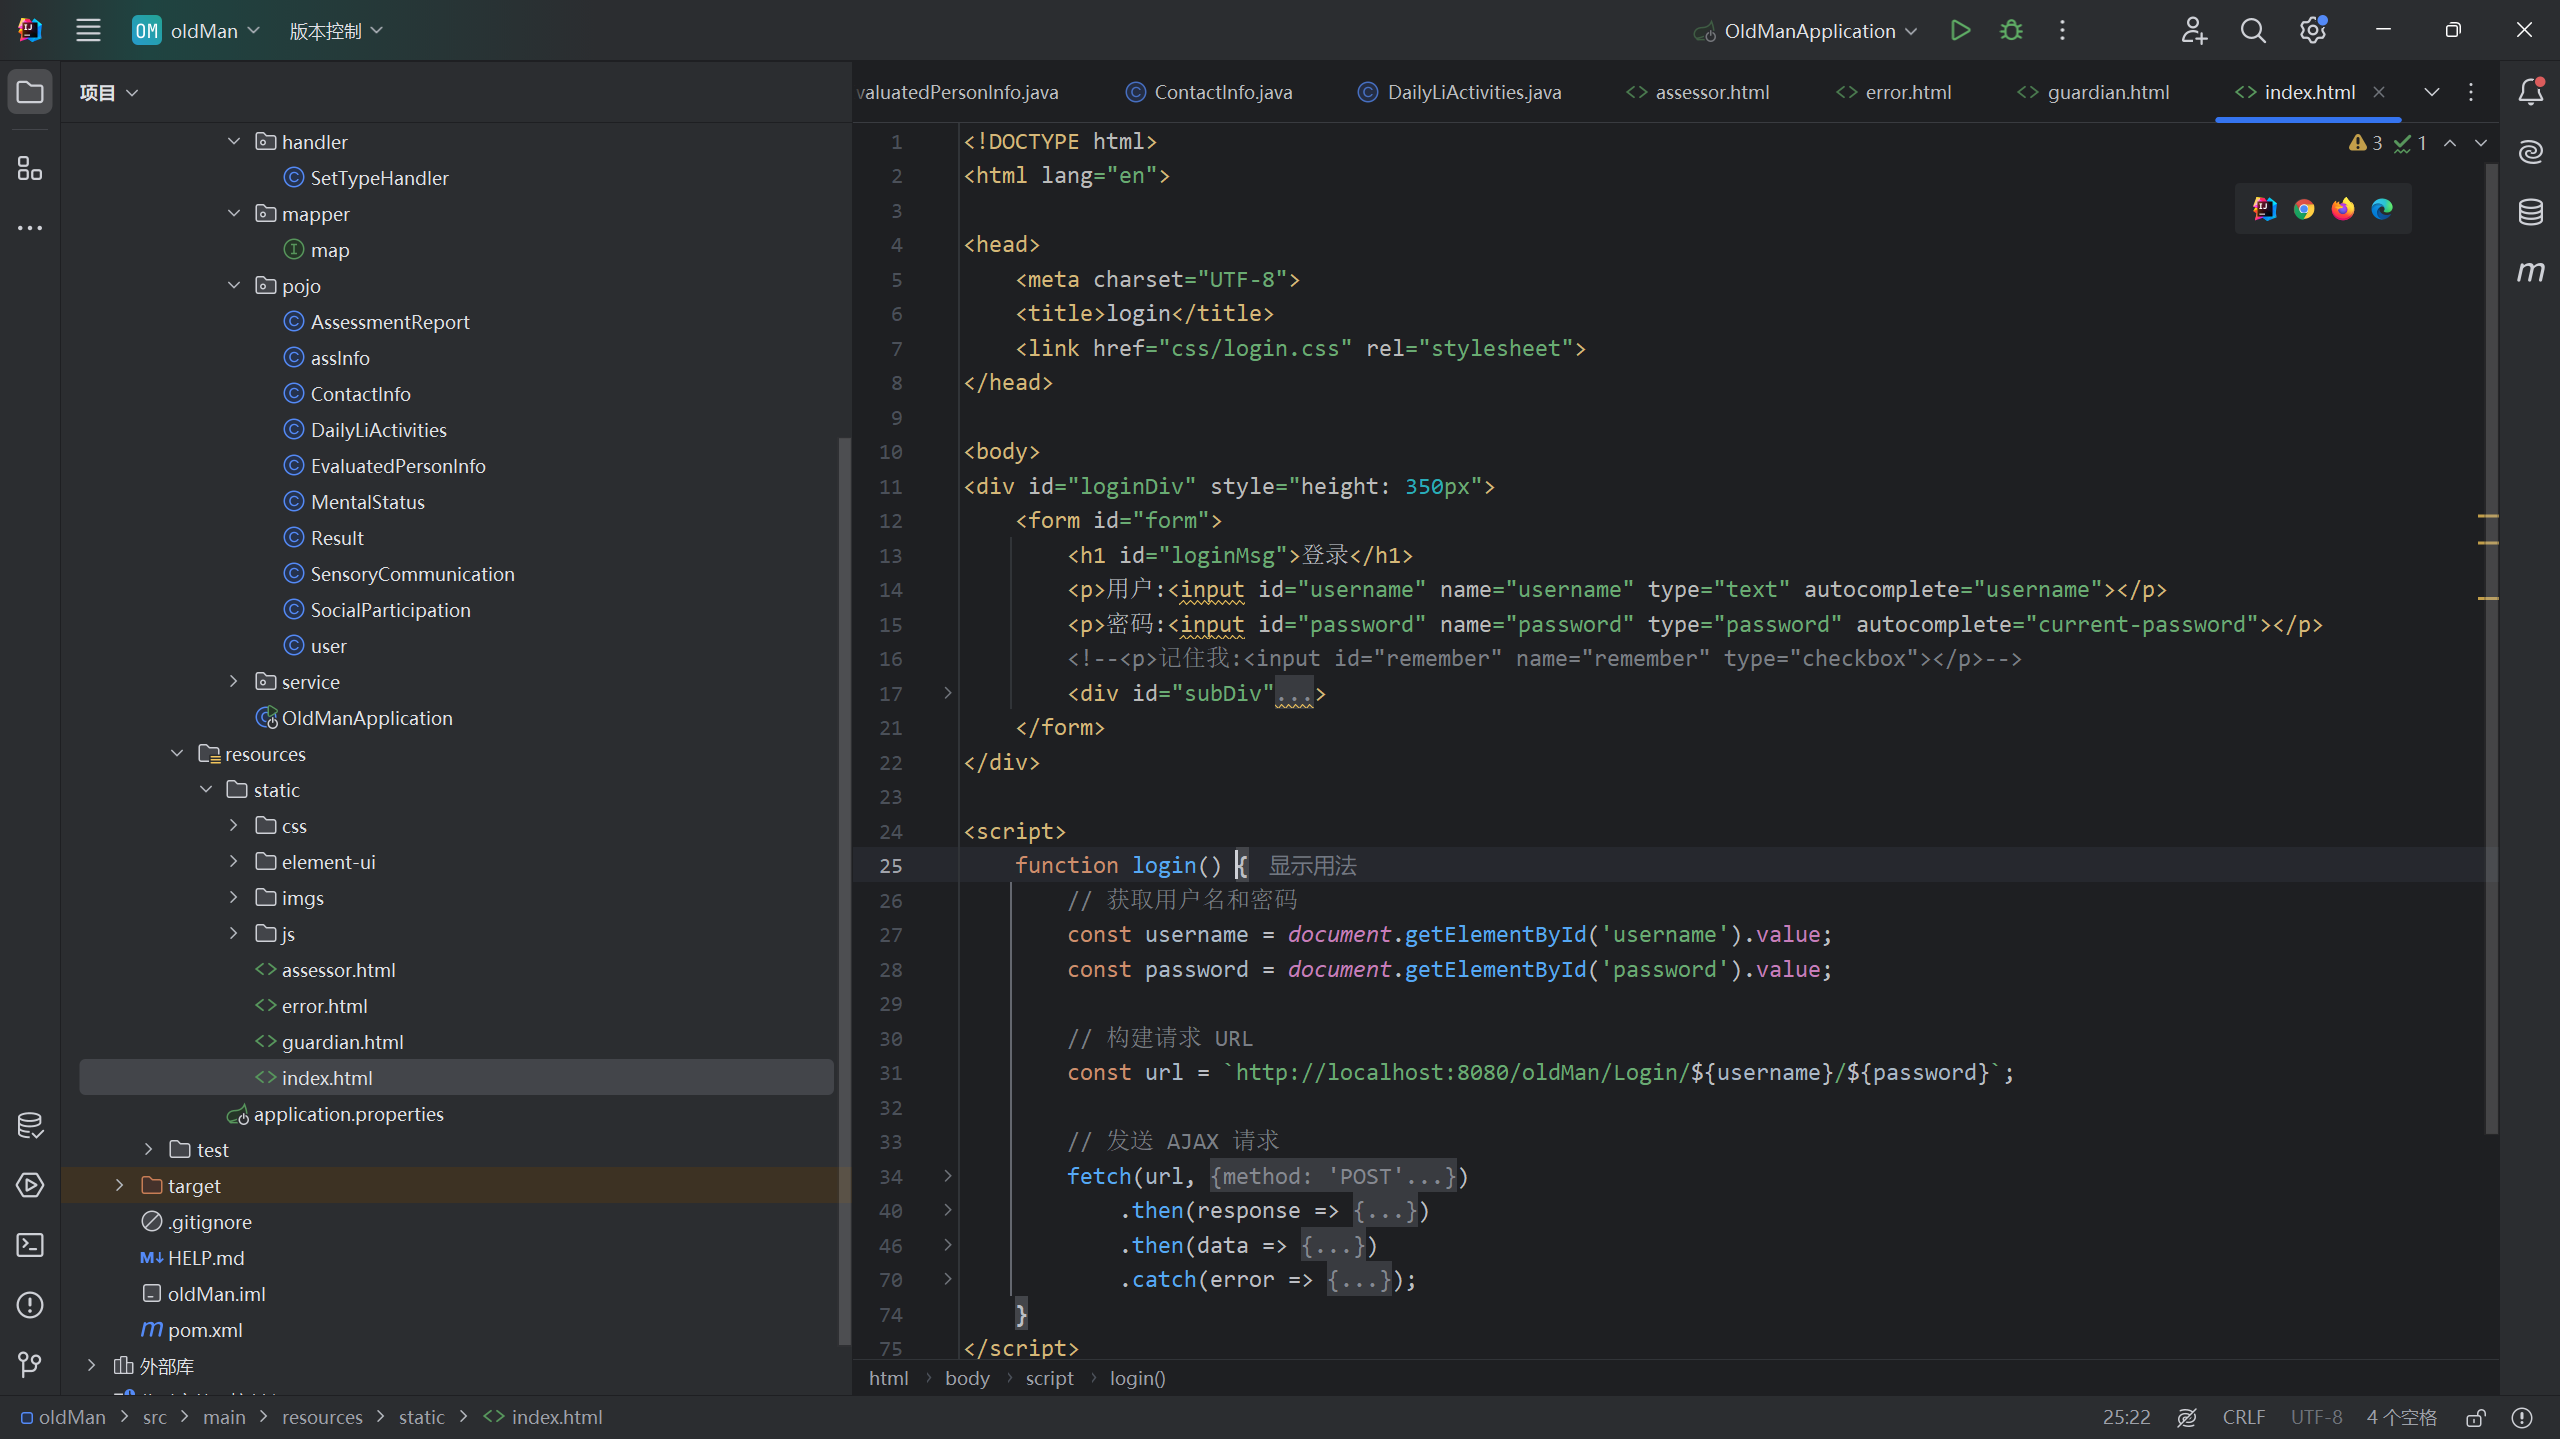2560x1440 pixels.
Task: Preview page in Chrome browser
Action: 2304,209
